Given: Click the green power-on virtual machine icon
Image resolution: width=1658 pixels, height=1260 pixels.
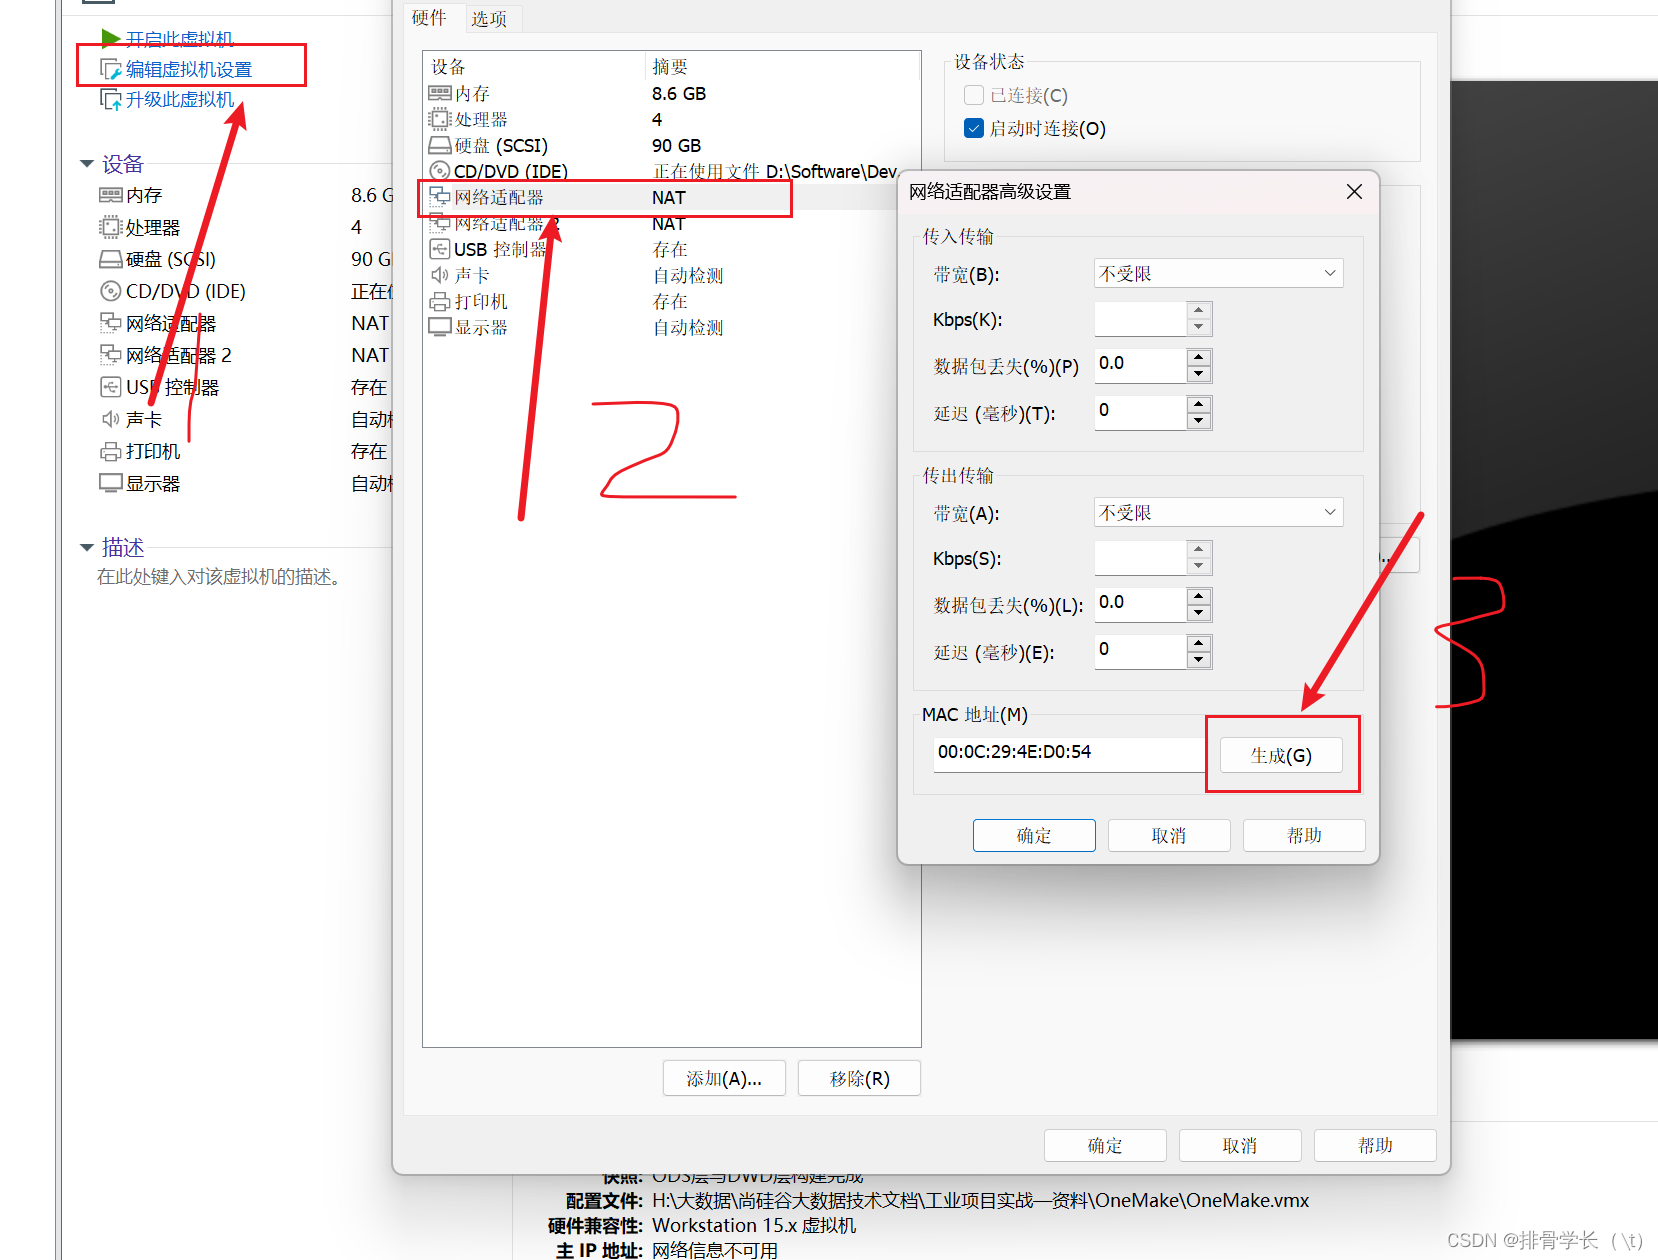Looking at the screenshot, I should pyautogui.click(x=110, y=38).
